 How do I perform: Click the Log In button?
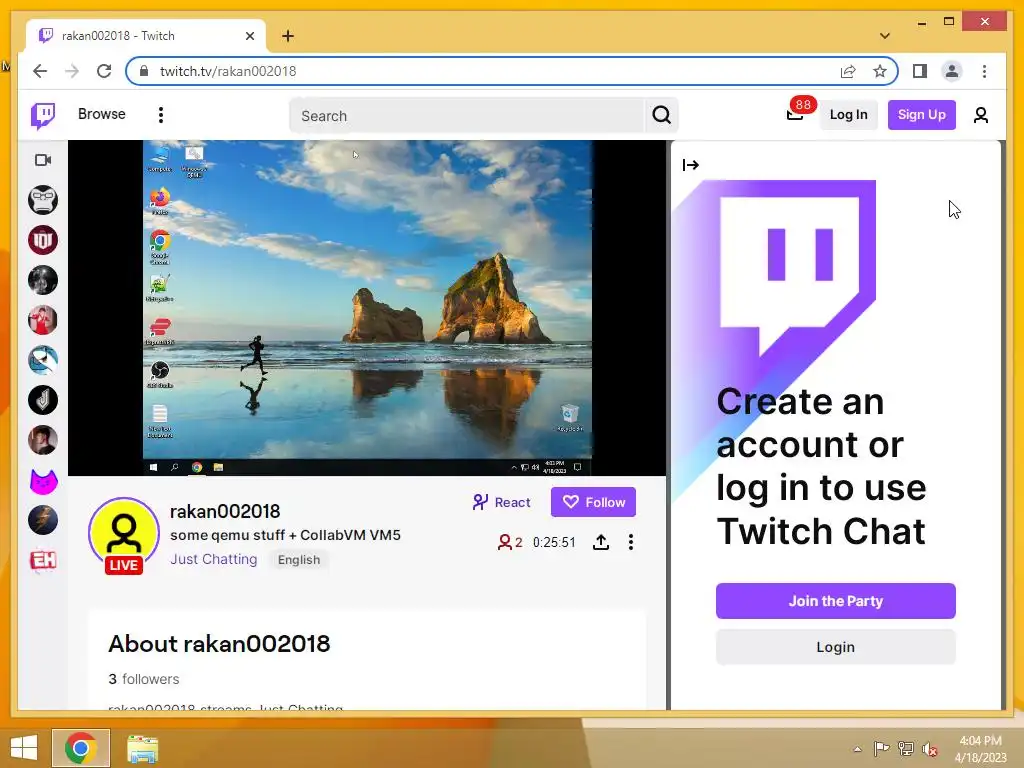coord(848,115)
